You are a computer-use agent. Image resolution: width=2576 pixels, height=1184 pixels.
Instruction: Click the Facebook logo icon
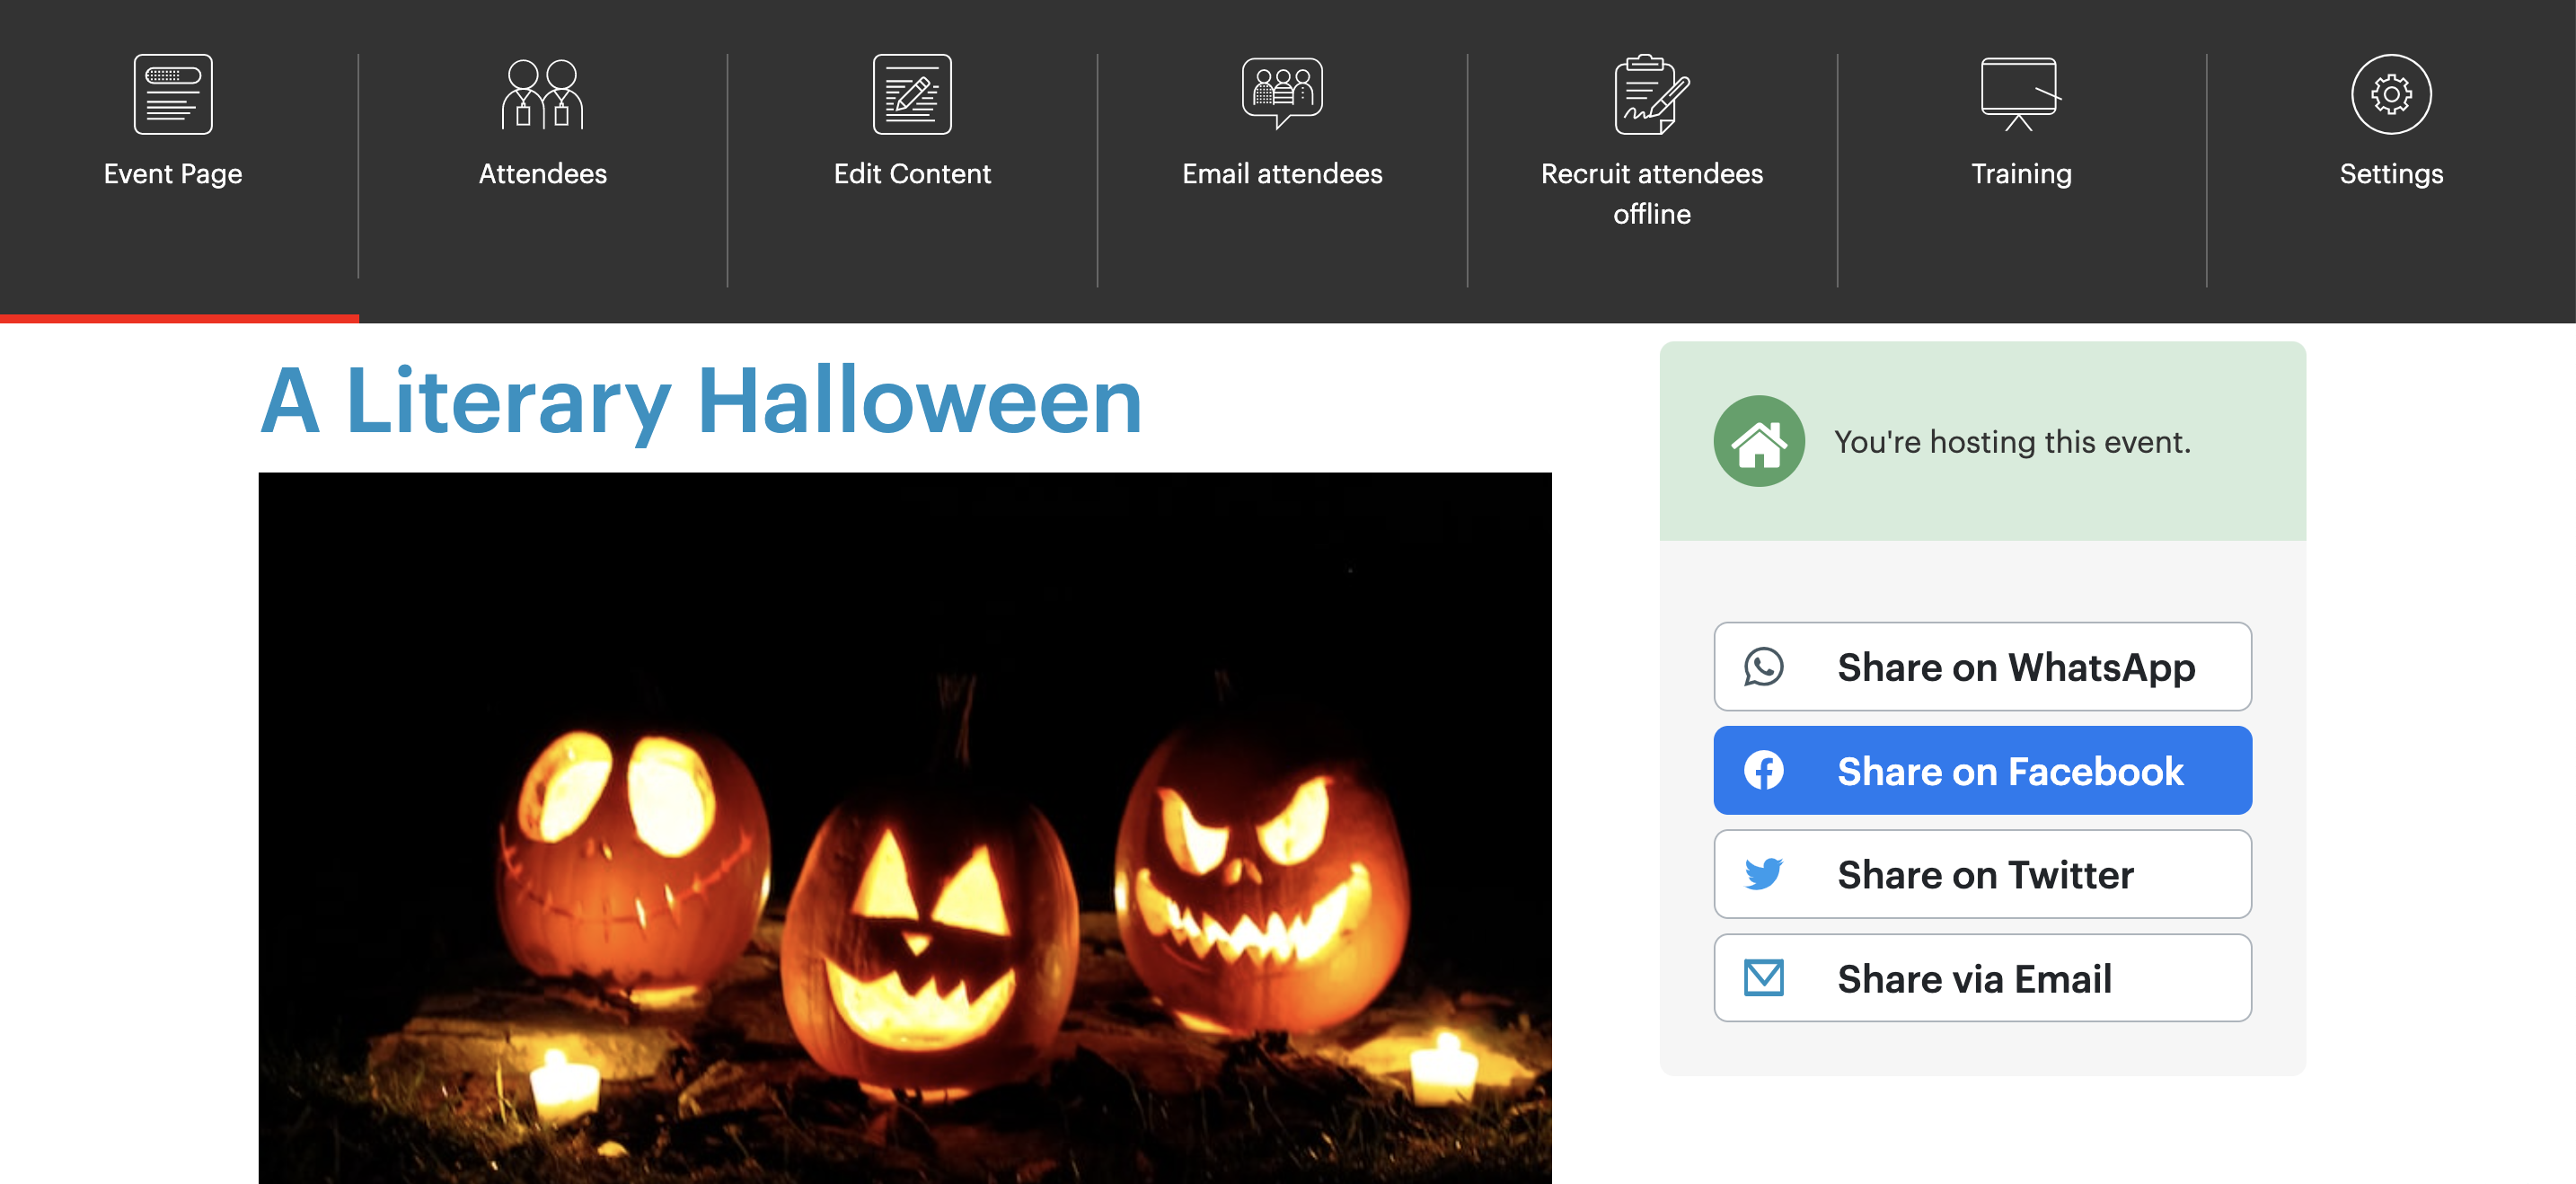[1763, 770]
